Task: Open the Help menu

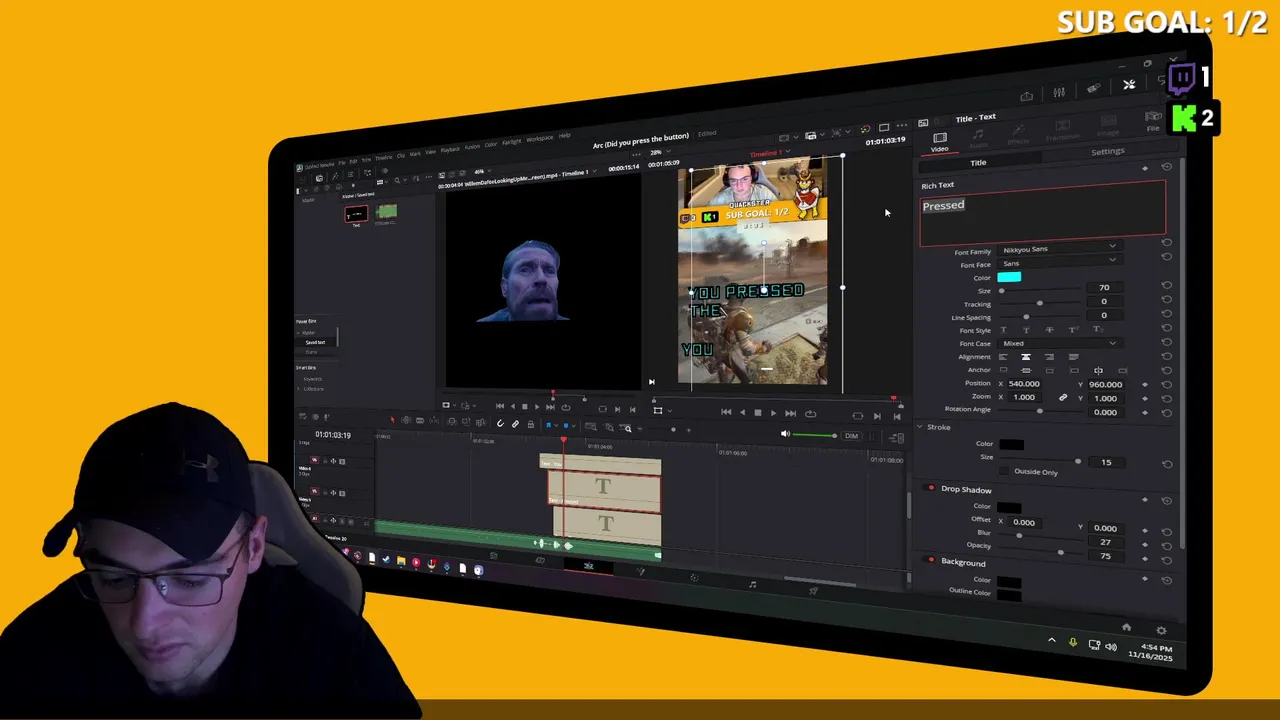Action: [565, 135]
